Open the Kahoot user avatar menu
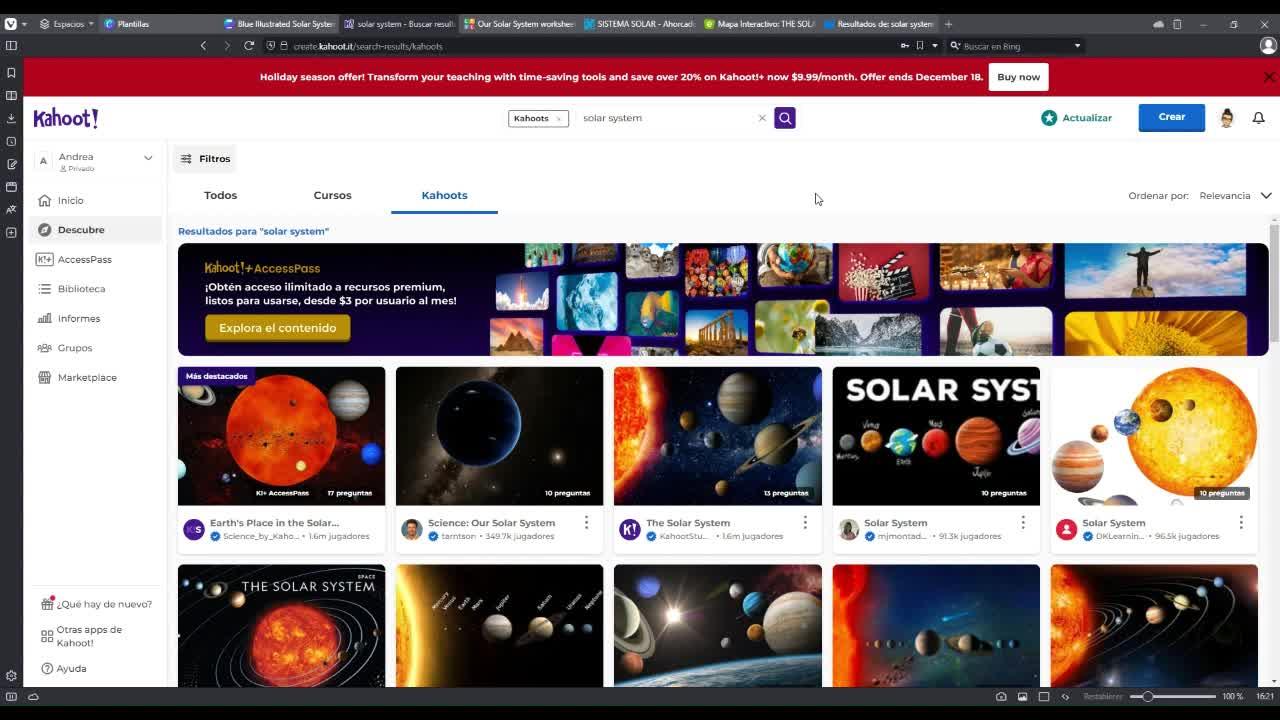 [1227, 118]
